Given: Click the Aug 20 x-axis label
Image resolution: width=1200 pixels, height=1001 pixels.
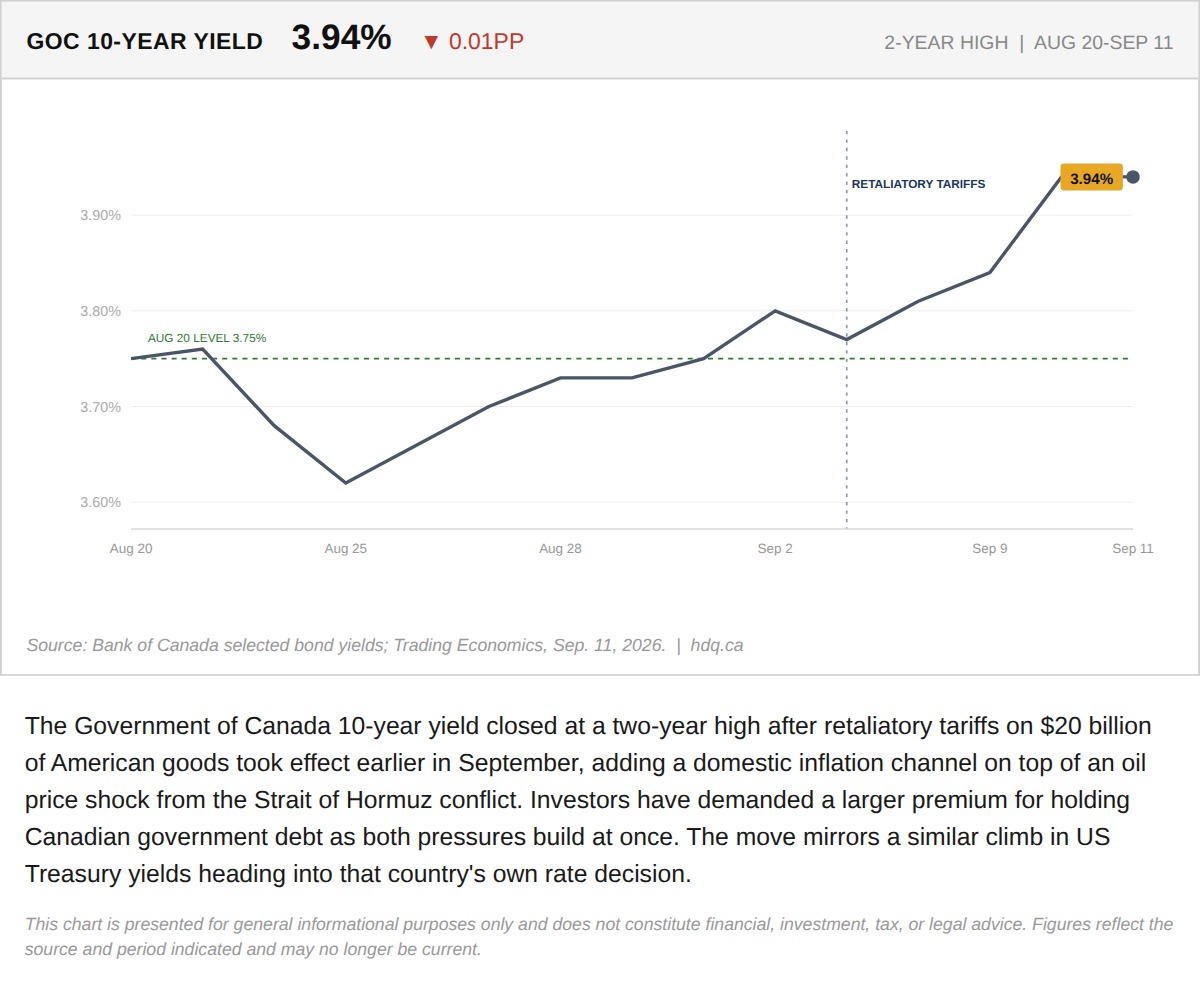Looking at the screenshot, I should (131, 549).
